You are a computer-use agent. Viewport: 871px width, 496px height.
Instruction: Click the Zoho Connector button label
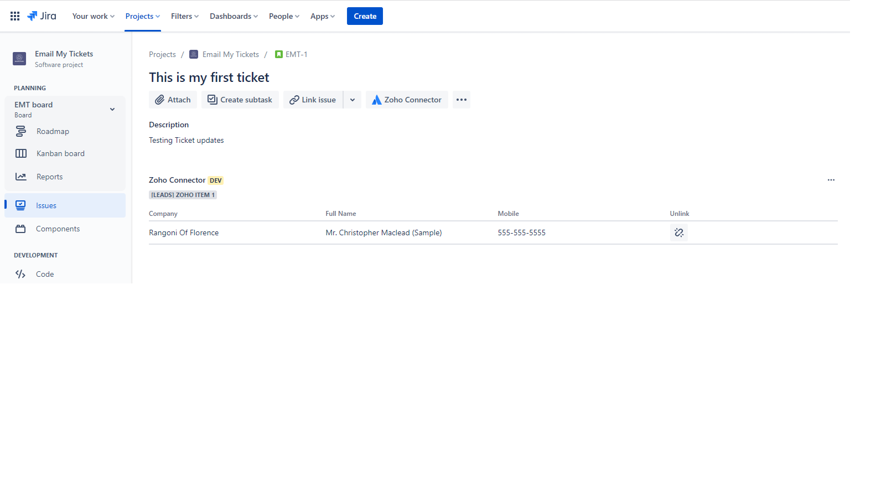pos(413,100)
